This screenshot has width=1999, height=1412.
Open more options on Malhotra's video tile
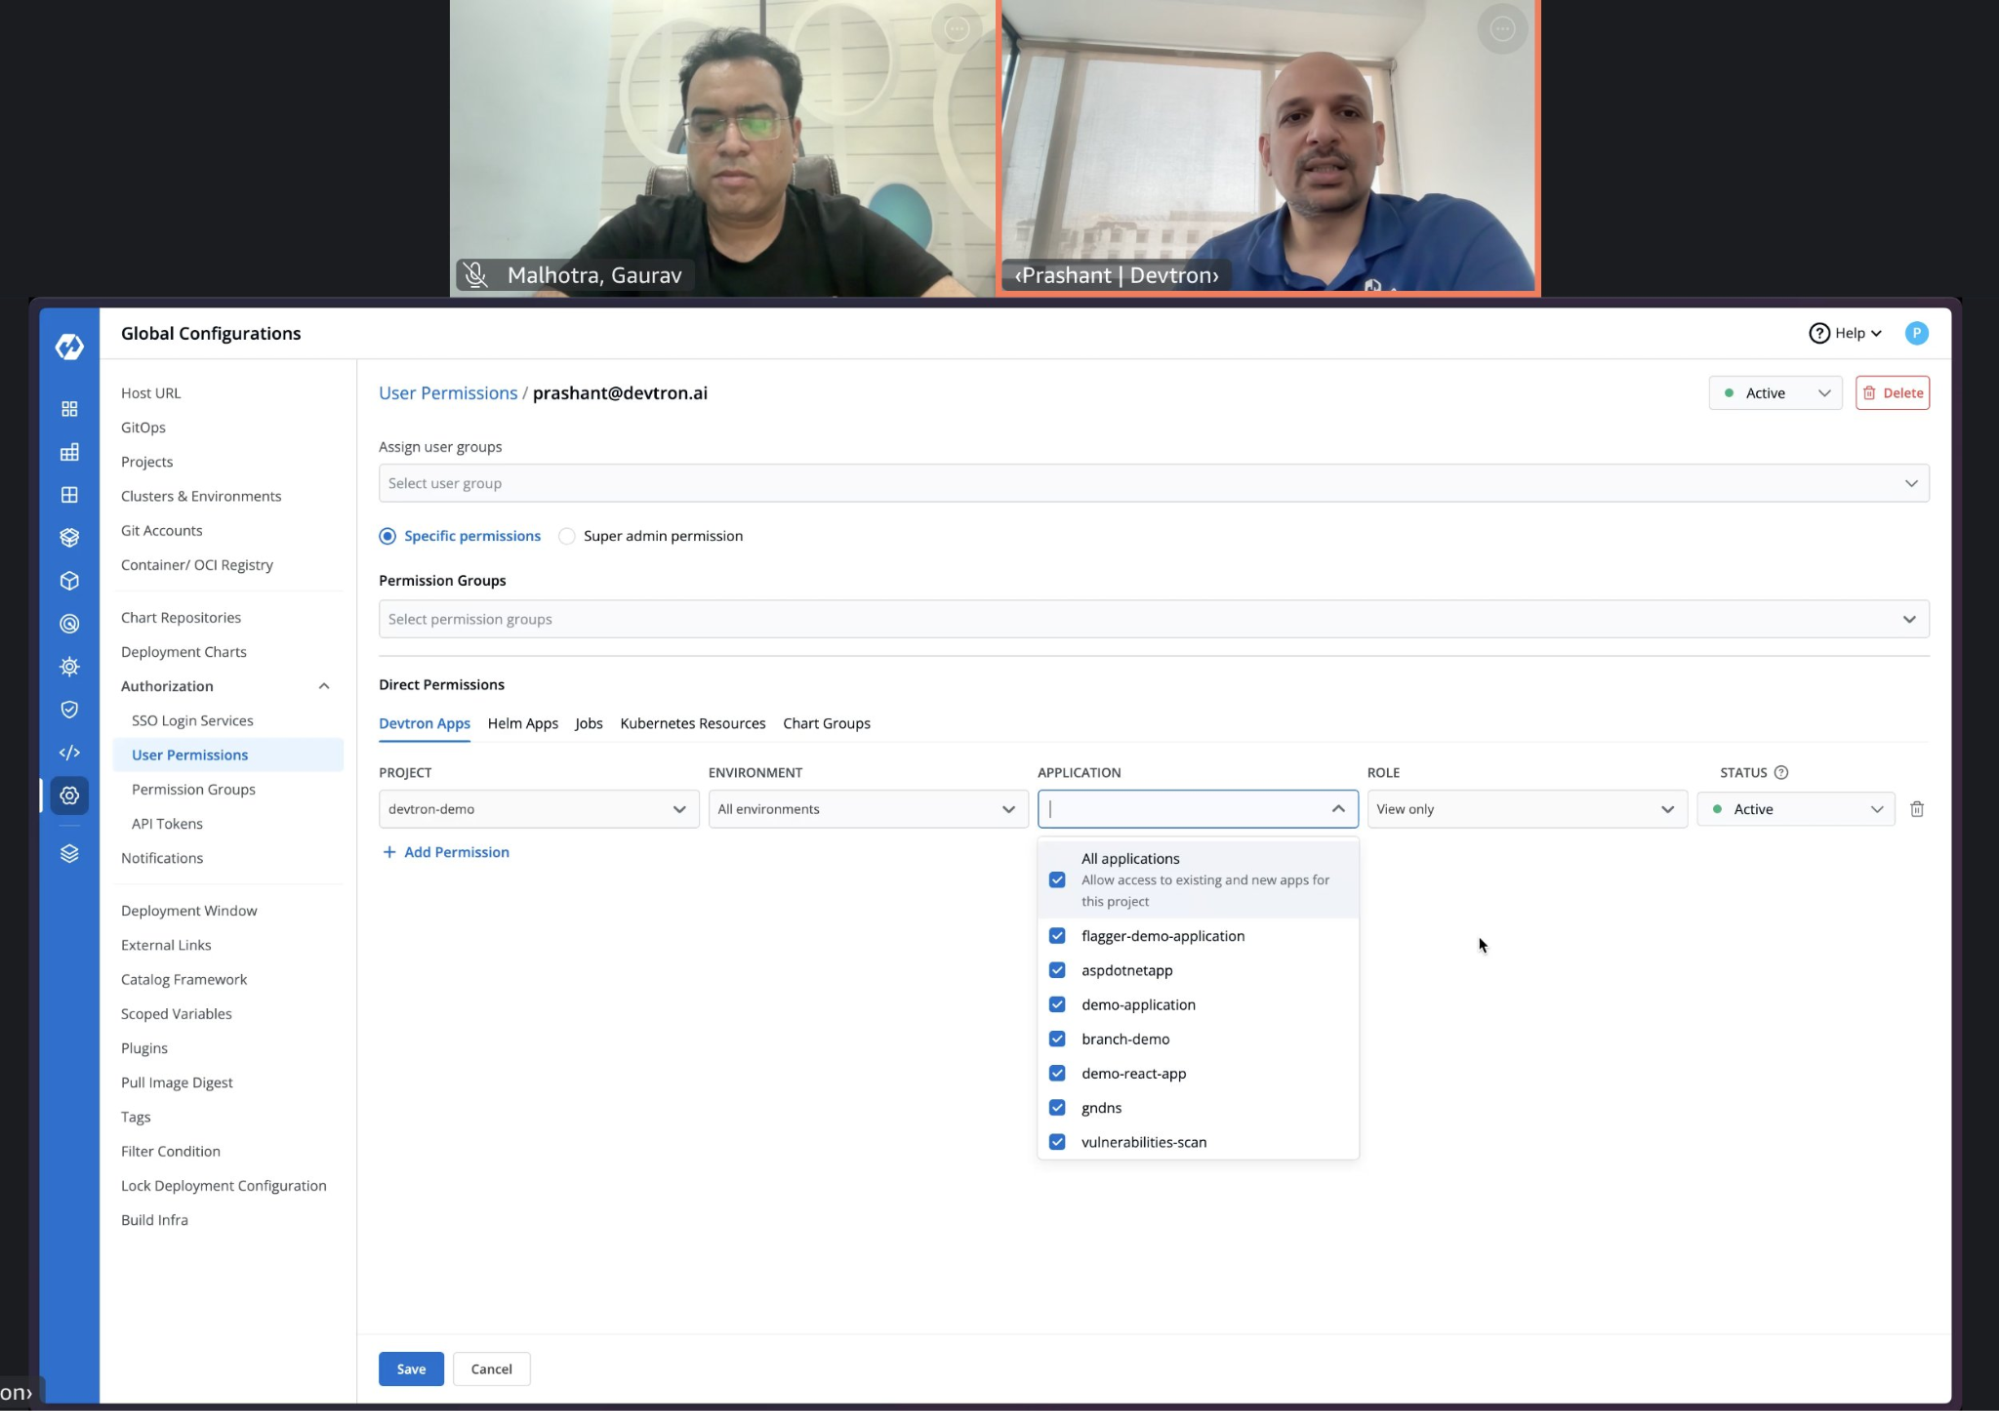(956, 29)
